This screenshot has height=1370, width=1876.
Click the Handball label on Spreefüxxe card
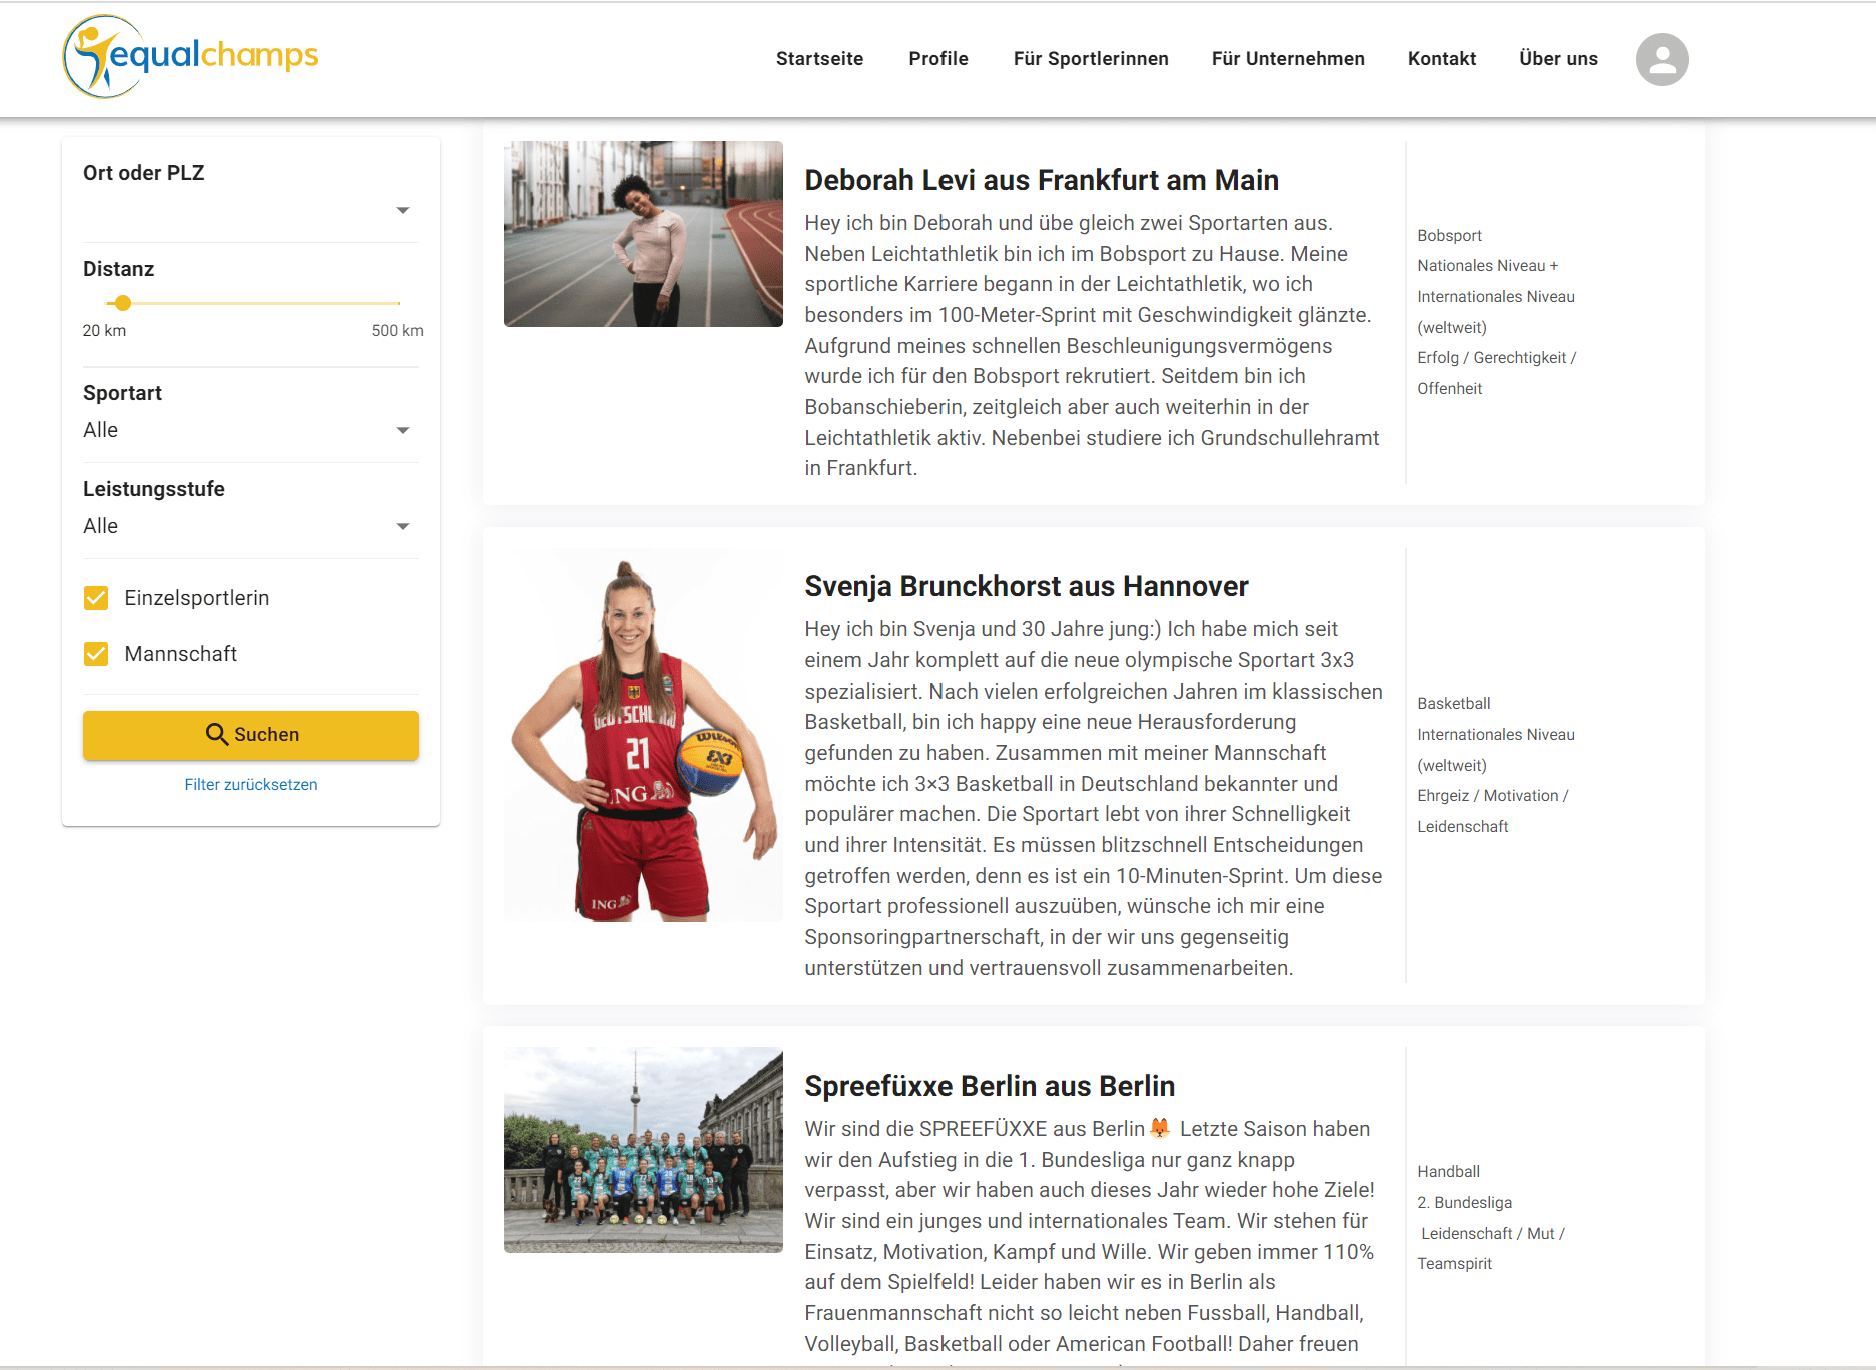point(1448,1172)
